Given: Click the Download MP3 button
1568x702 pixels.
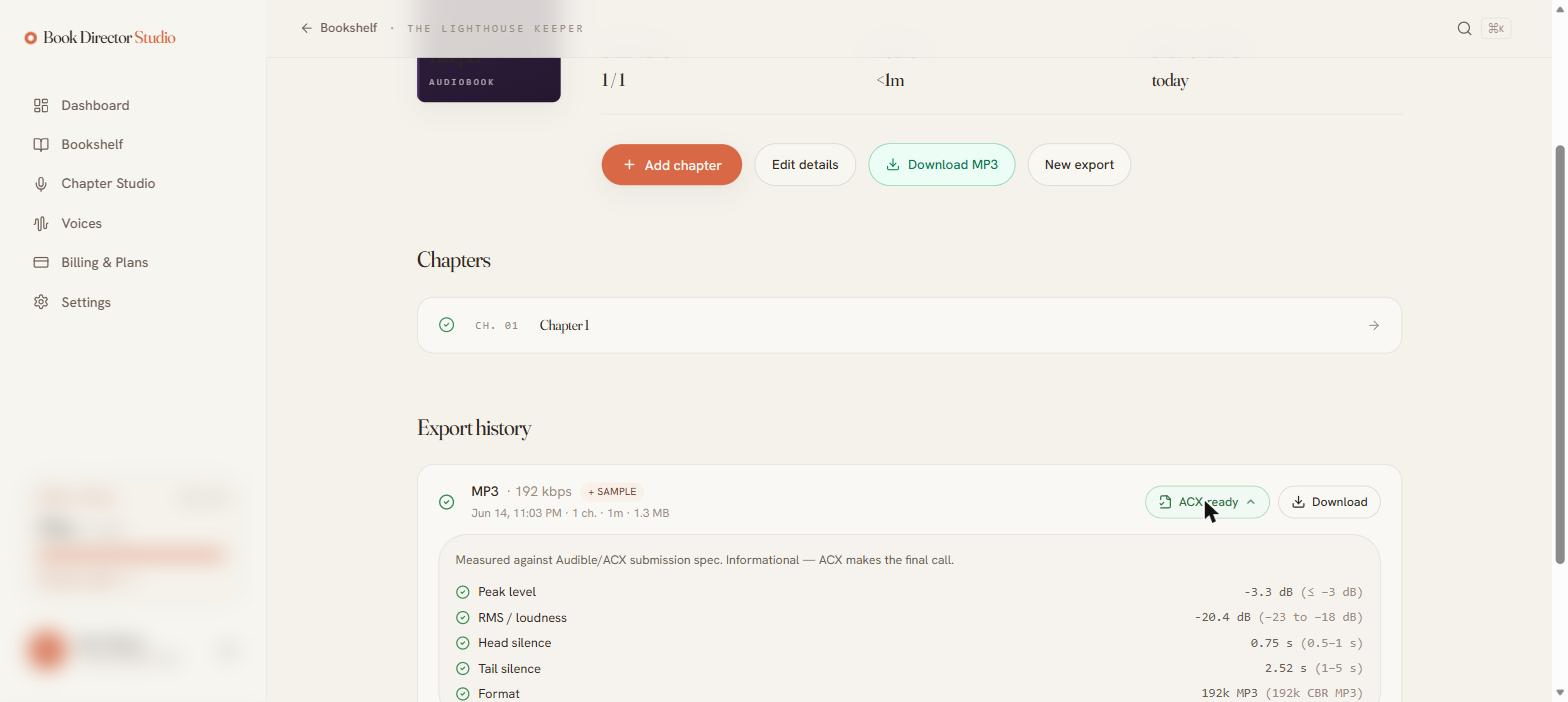Looking at the screenshot, I should click(942, 165).
